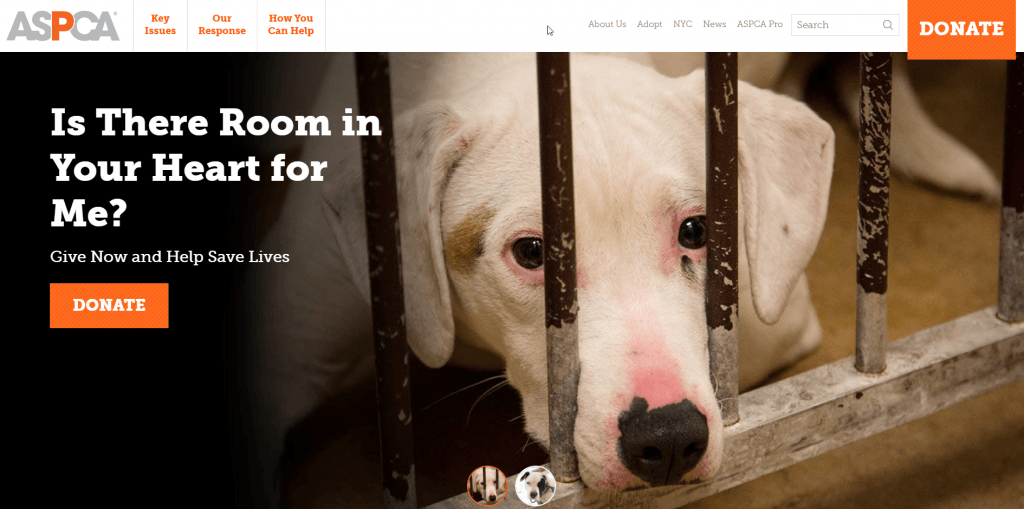
Task: Go to the About Us page
Action: coord(607,24)
